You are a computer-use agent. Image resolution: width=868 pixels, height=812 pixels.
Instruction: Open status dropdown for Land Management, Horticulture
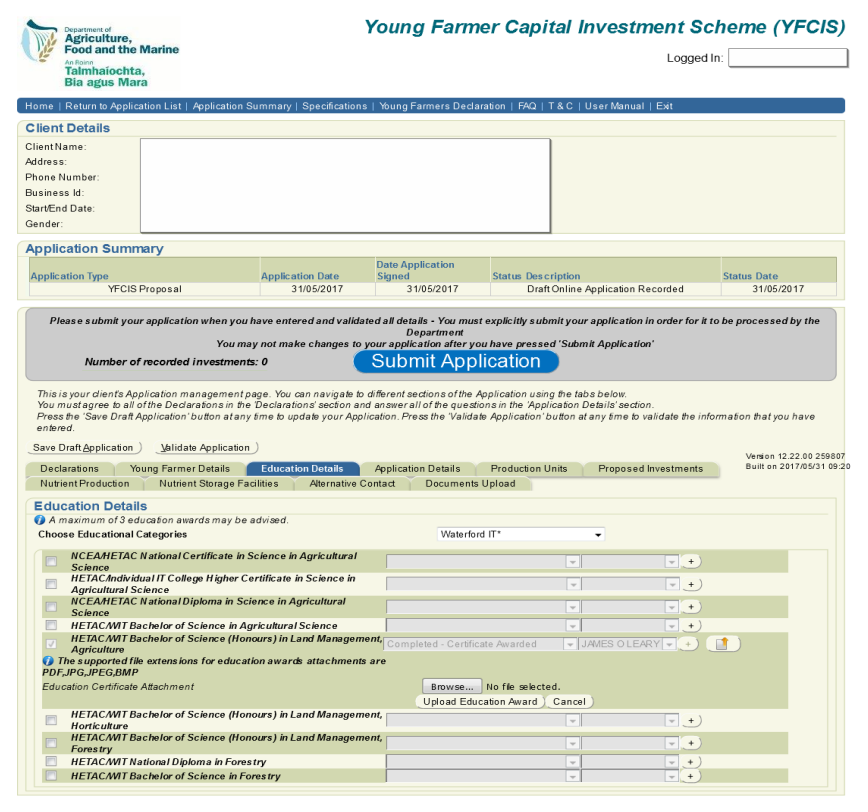(x=483, y=720)
